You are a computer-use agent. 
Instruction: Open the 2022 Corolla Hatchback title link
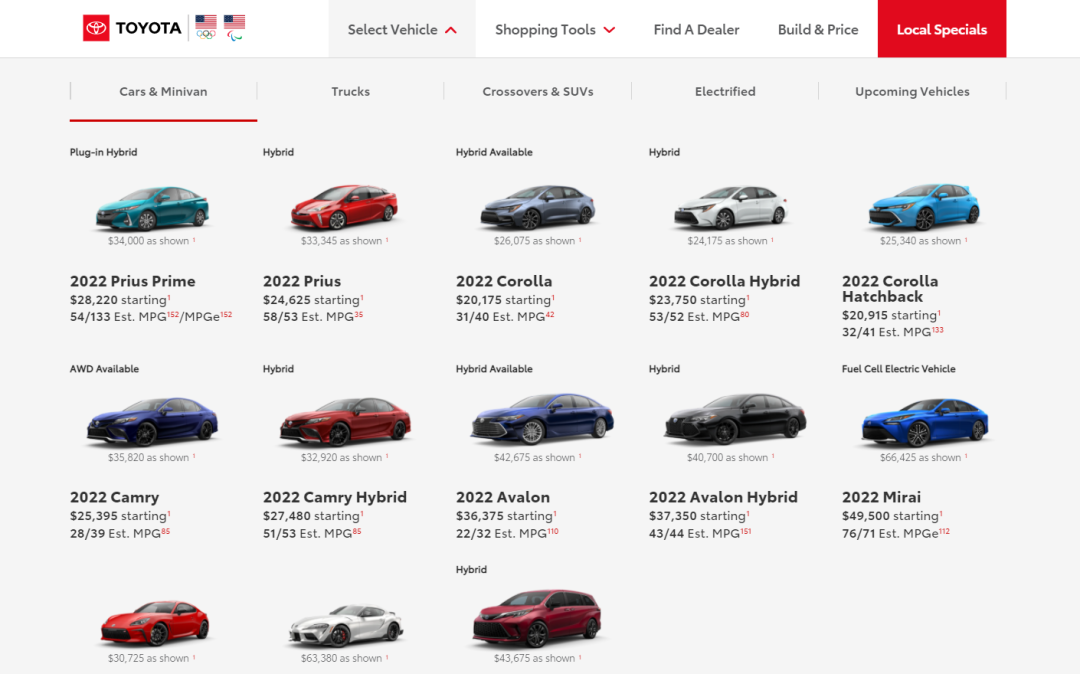(889, 288)
